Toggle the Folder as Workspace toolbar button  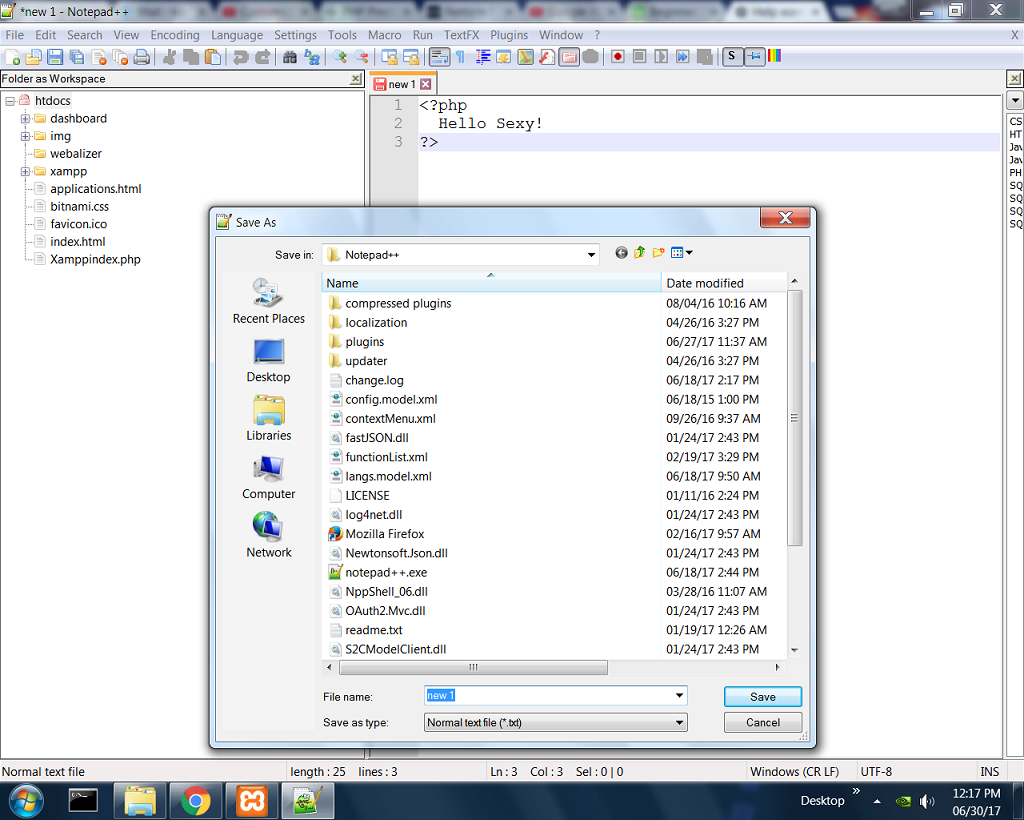click(x=569, y=57)
